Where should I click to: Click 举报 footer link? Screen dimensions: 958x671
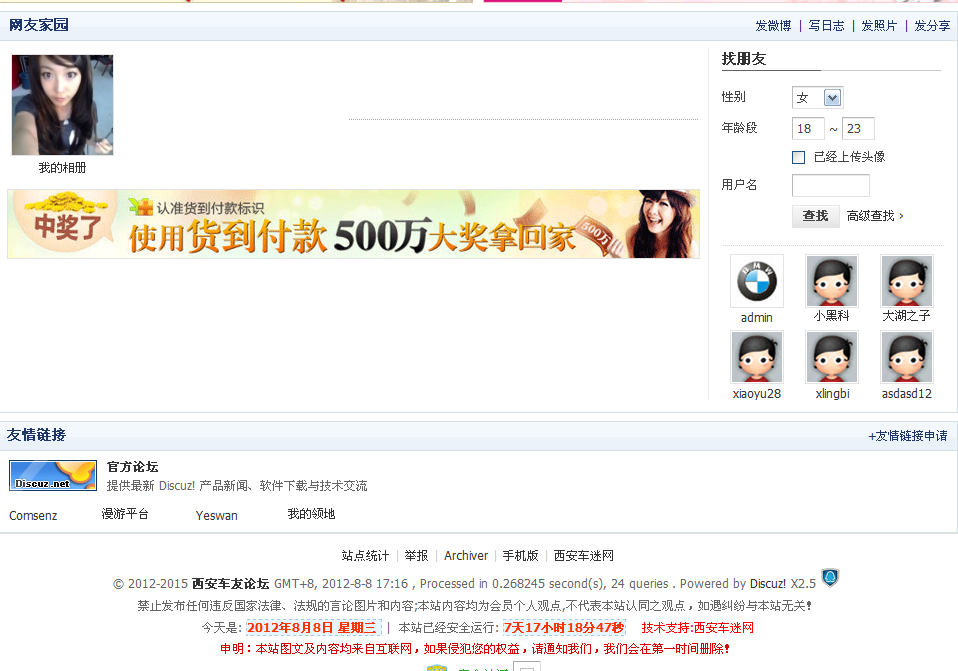pos(416,556)
